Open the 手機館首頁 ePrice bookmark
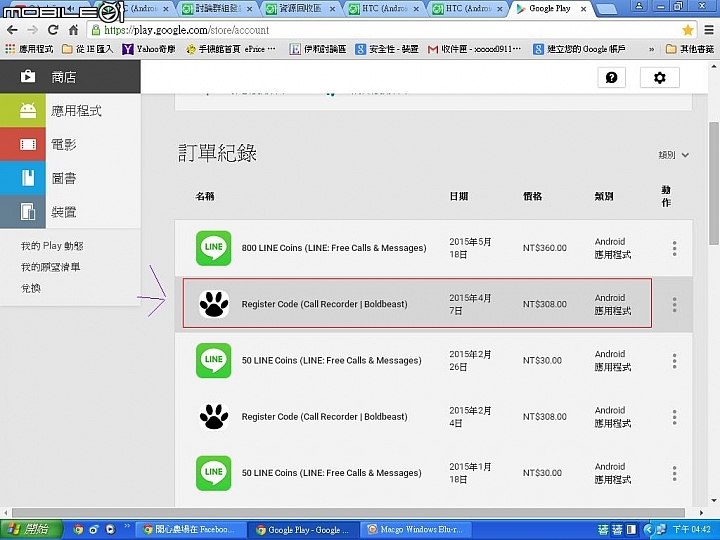The image size is (720, 540). 231,49
